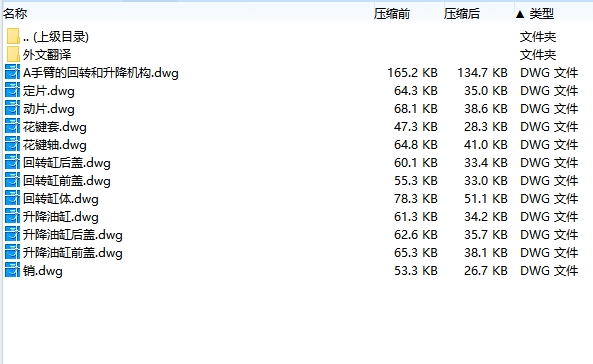The width and height of the screenshot is (593, 364).
Task: Select file name 动片.dwg
Action: (49, 109)
